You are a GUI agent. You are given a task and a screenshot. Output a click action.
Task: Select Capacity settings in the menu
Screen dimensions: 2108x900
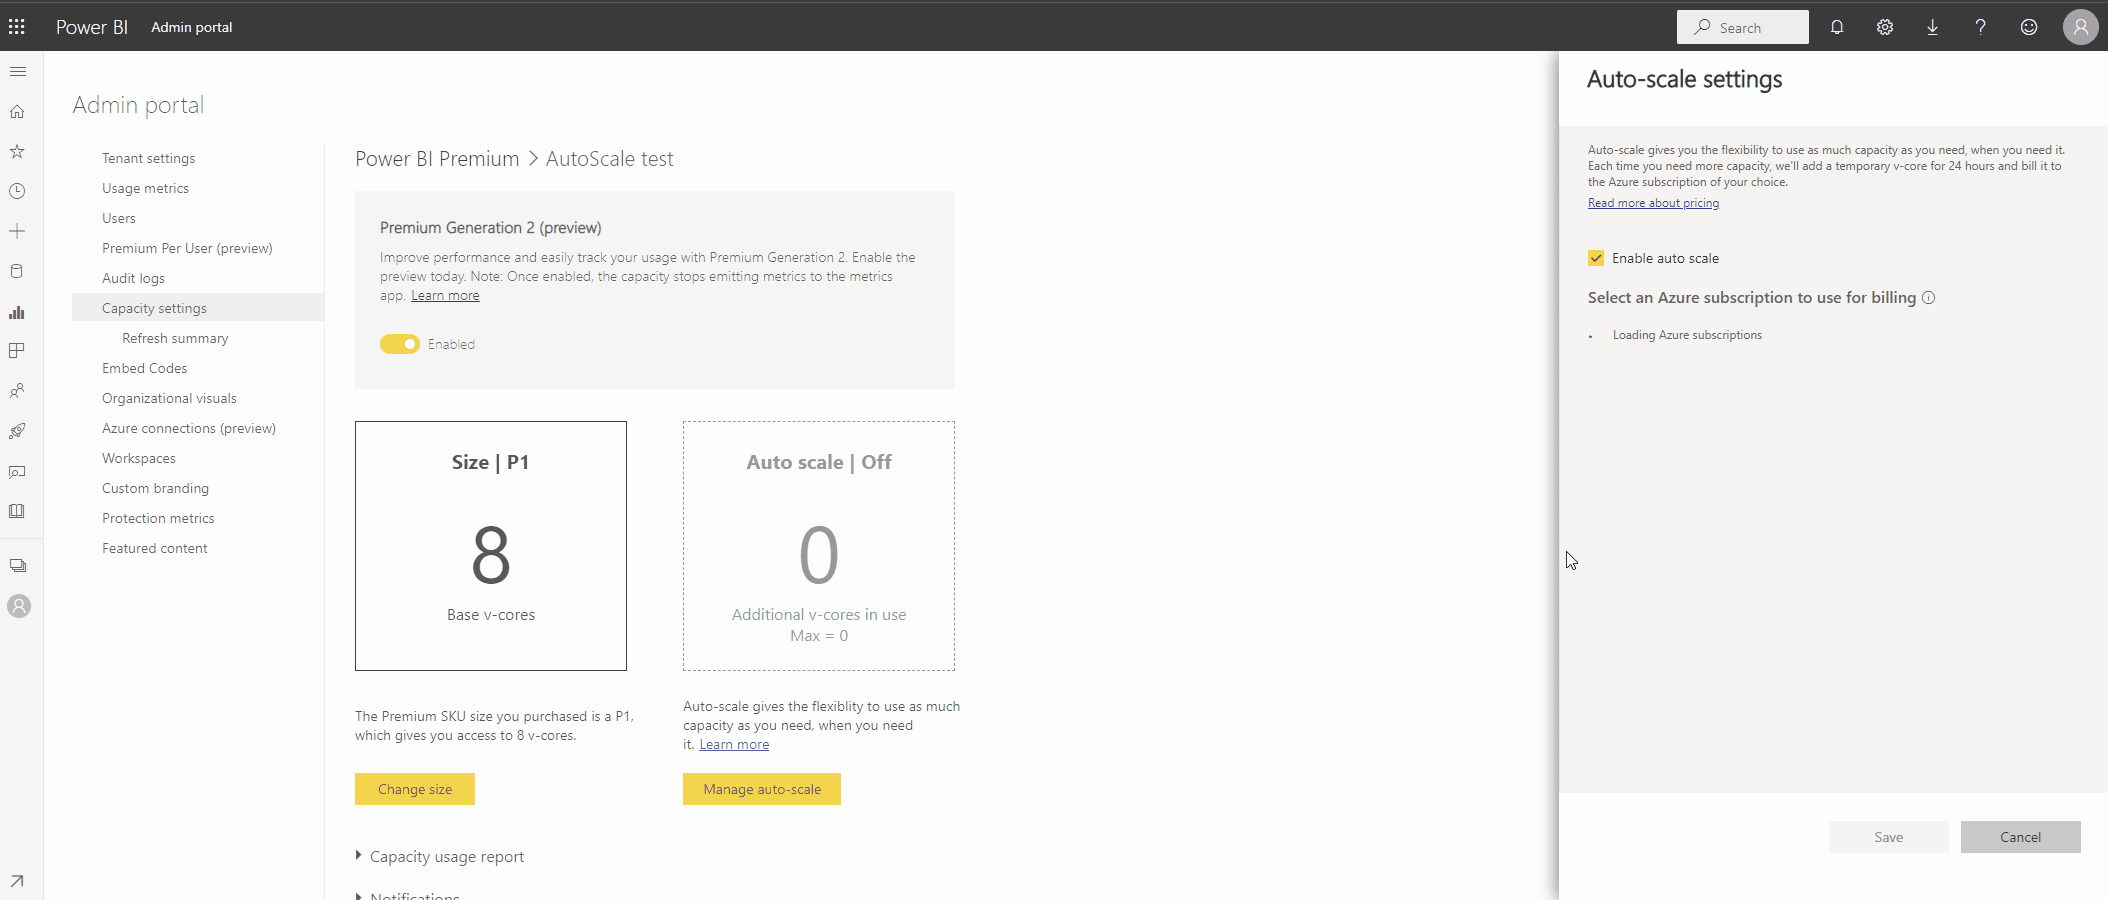pos(155,307)
